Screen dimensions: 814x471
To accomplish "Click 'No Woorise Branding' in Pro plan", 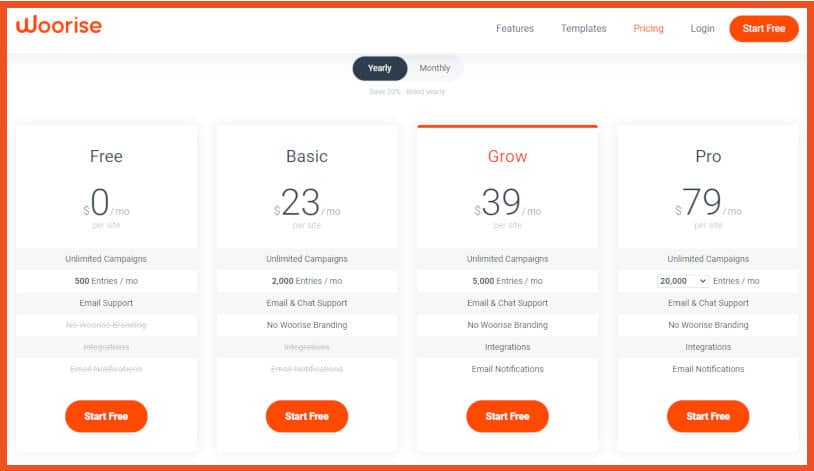I will tap(708, 325).
